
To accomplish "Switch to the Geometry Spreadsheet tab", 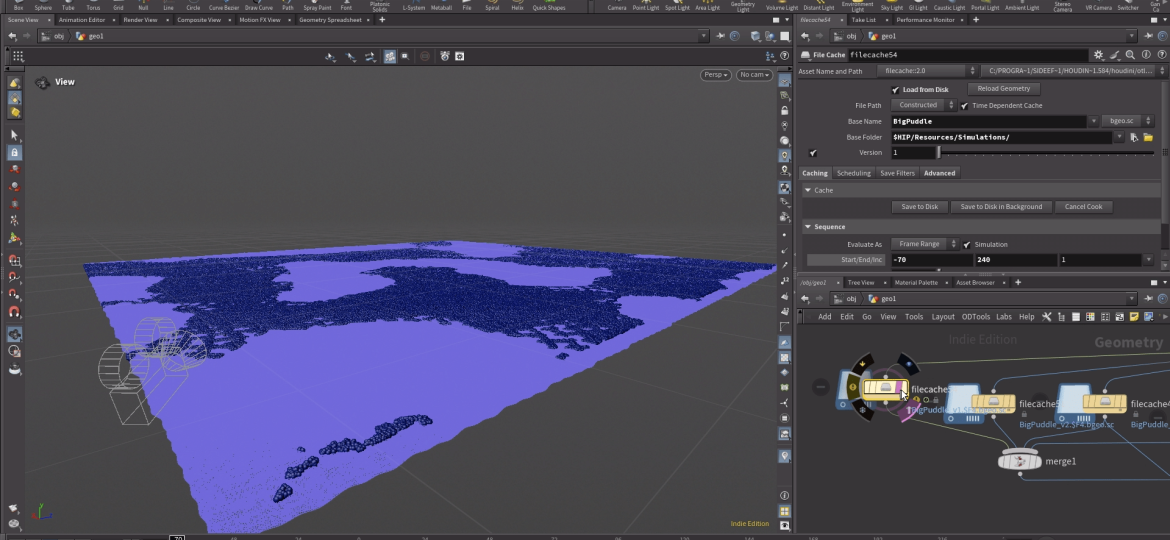I will [331, 20].
